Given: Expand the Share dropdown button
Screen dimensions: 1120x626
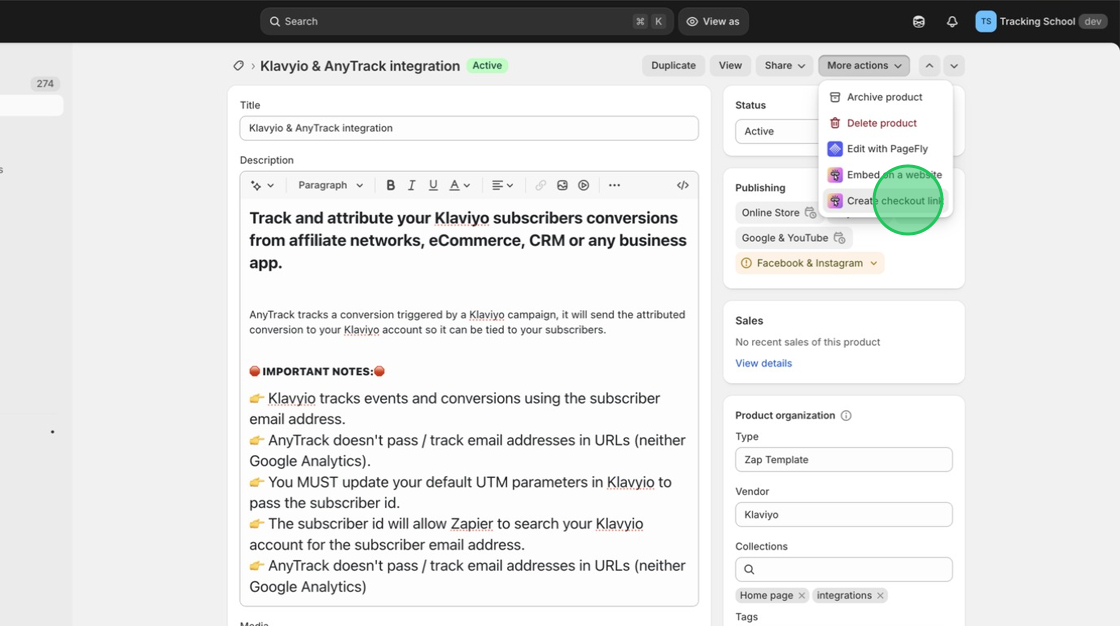Looking at the screenshot, I should tap(784, 66).
